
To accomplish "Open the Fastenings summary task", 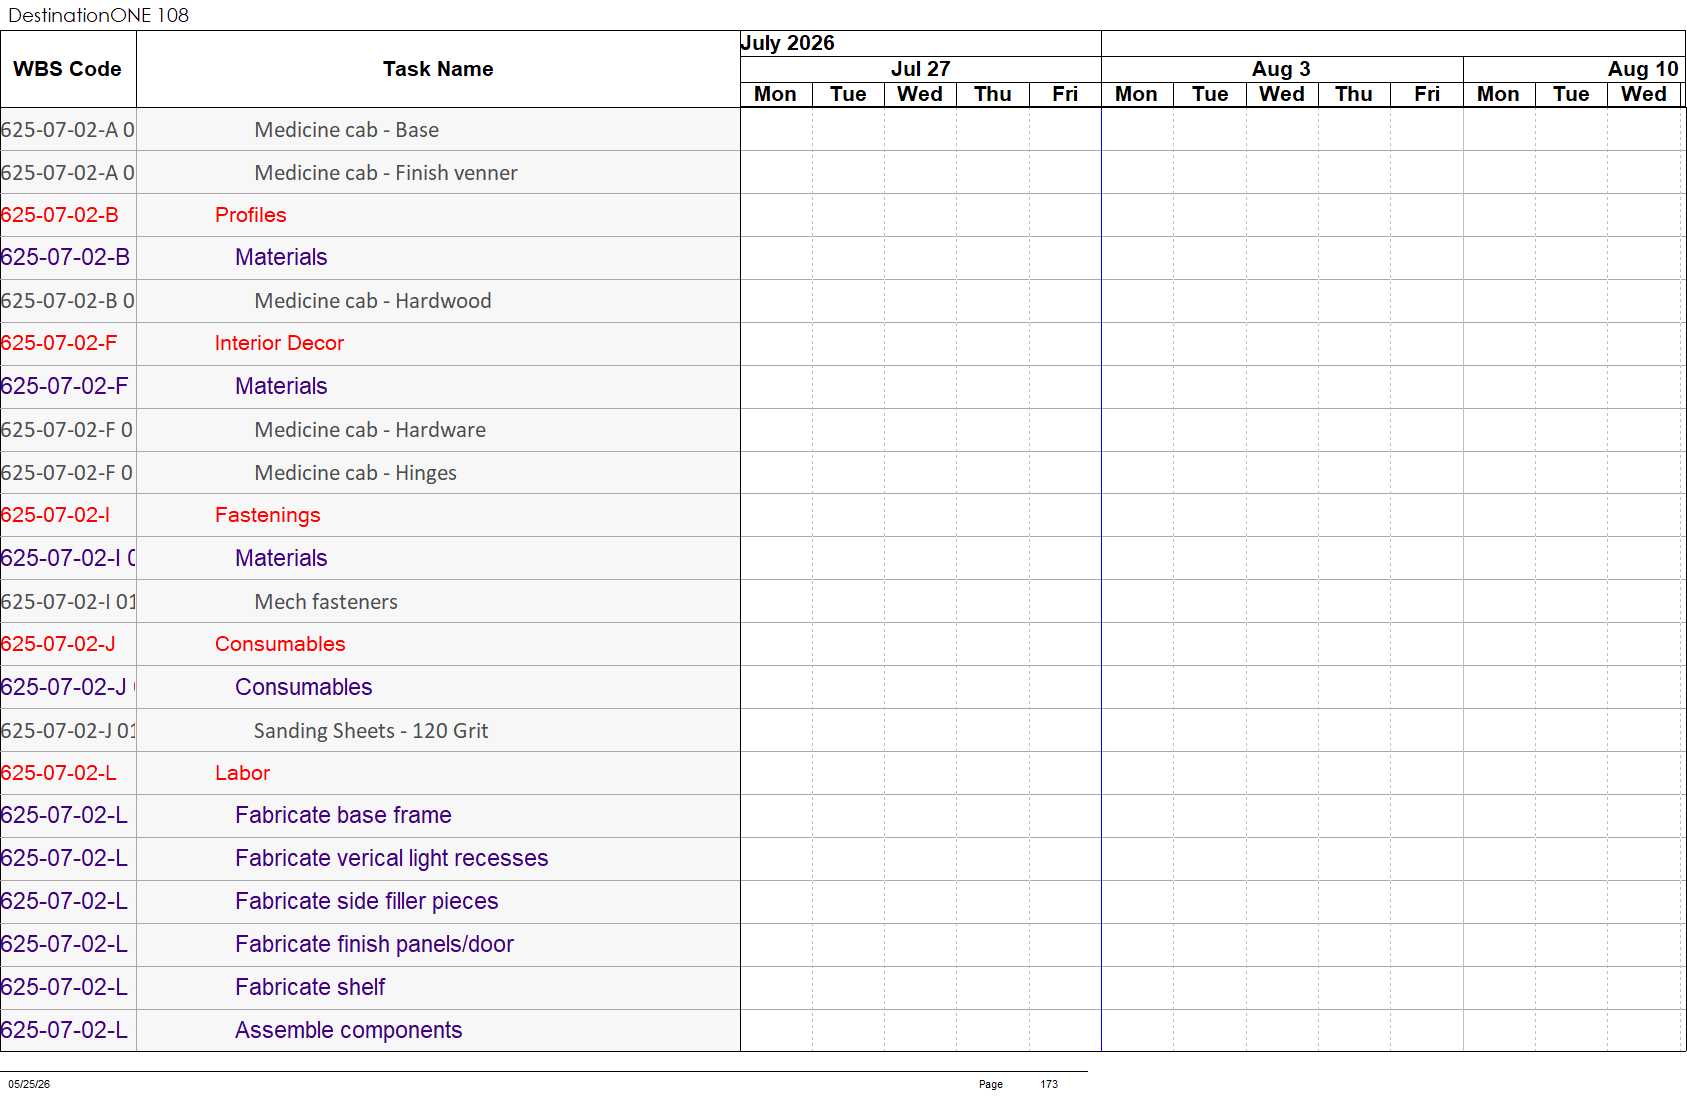I will tap(267, 515).
